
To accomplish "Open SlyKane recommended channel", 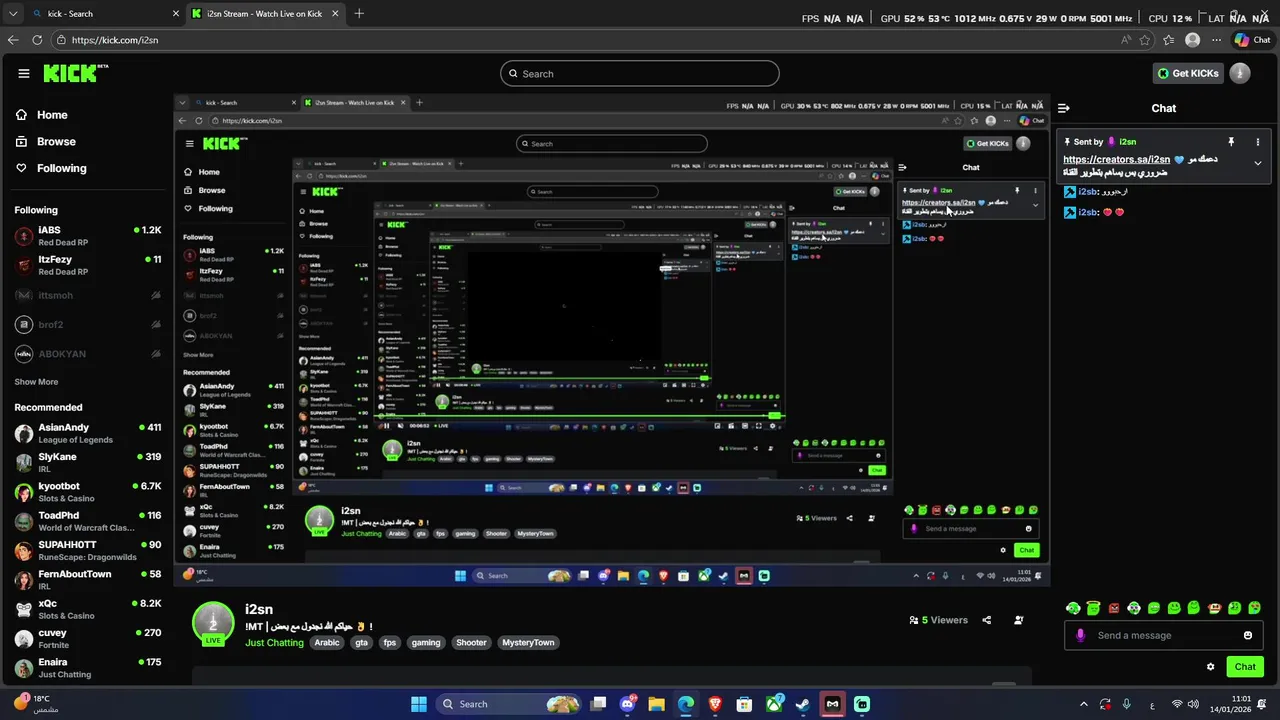I will pos(88,462).
